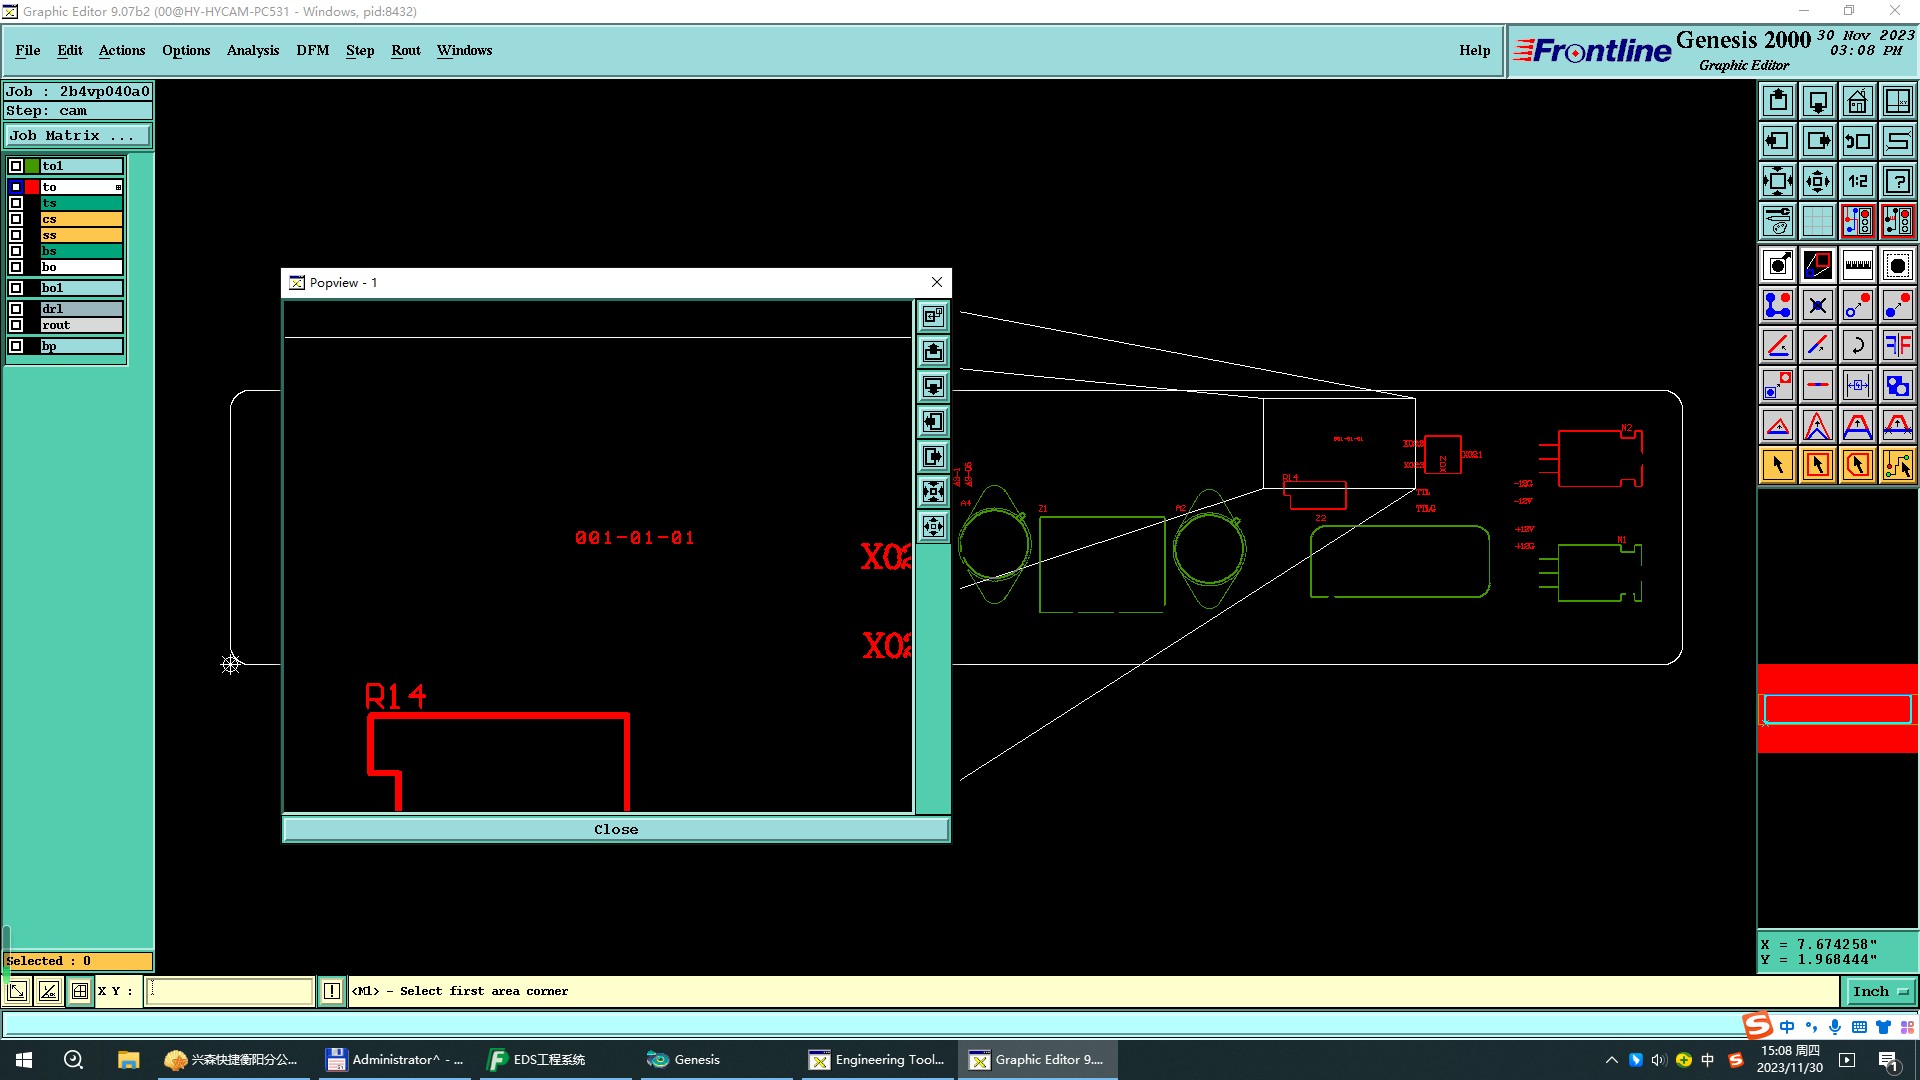Click the rotate feature tool icon

1857,345
